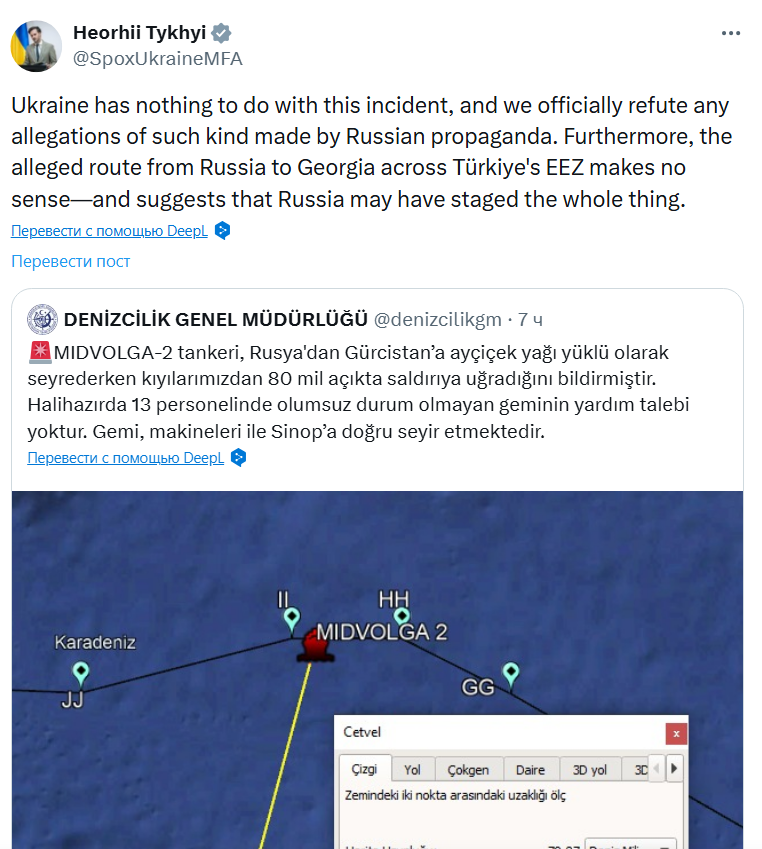Viewport: 762px width, 849px height.
Task: Click Heorhii Tykhyi's profile avatar
Action: pos(36,46)
